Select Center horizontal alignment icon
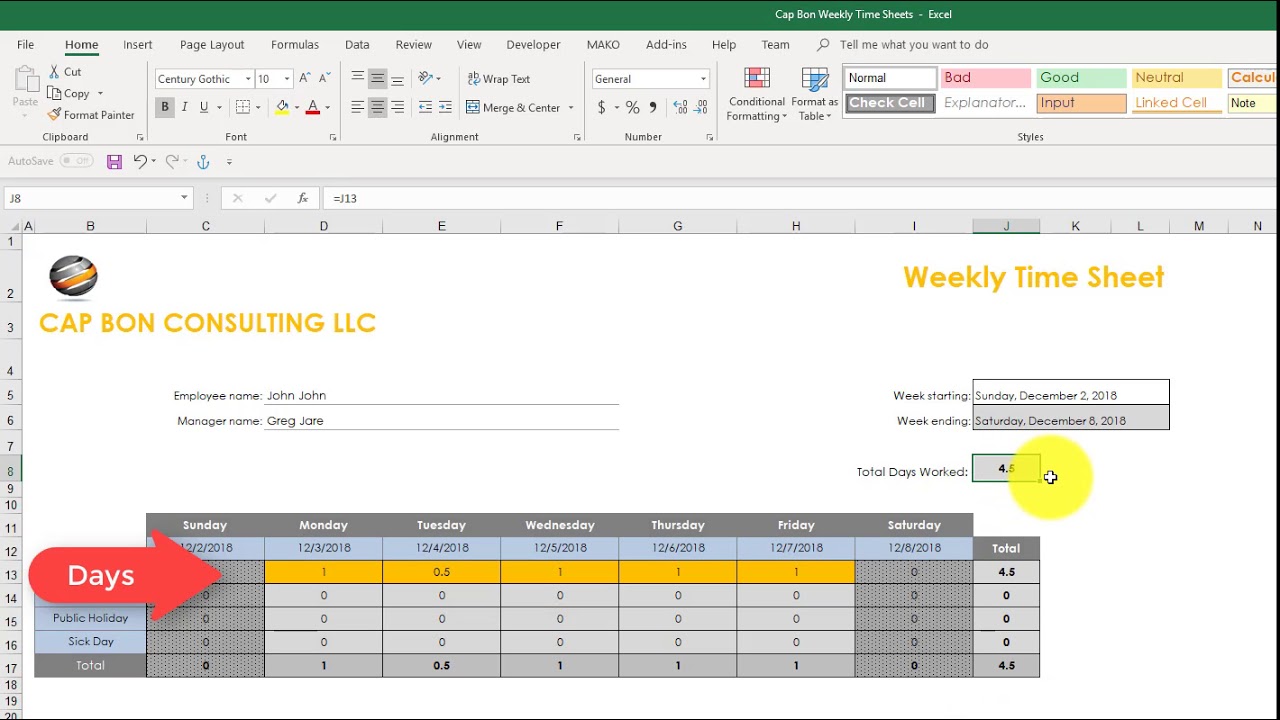 tap(377, 107)
